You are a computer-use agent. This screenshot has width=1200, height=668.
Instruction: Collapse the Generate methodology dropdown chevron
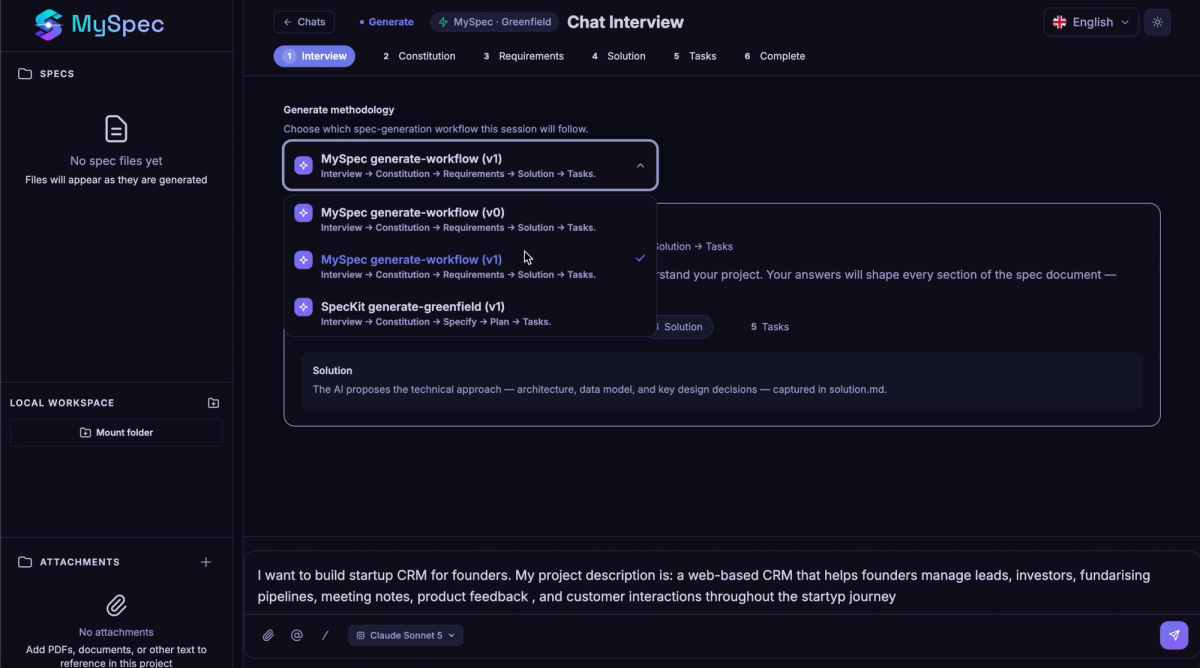pyautogui.click(x=640, y=166)
